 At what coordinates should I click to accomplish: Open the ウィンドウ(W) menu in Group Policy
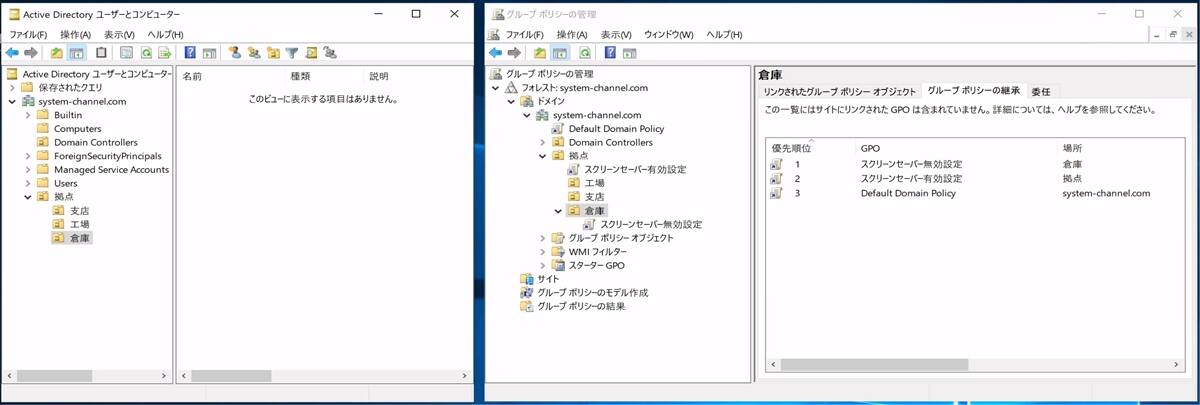[x=668, y=35]
